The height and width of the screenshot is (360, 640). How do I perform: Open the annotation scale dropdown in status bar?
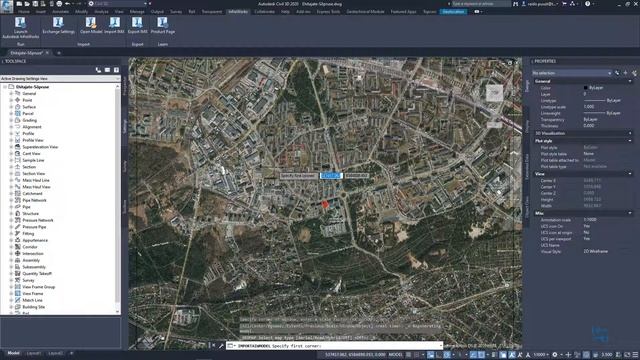click(540, 355)
